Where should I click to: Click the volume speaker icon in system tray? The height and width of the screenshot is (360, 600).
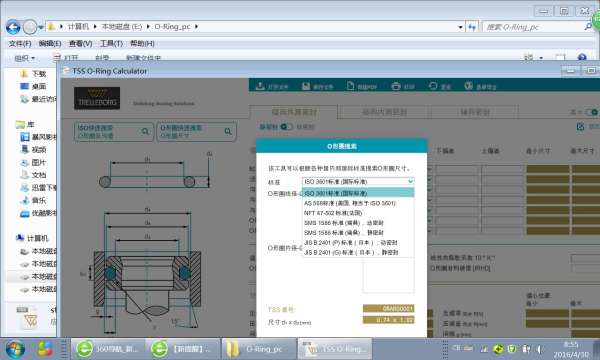pos(539,349)
